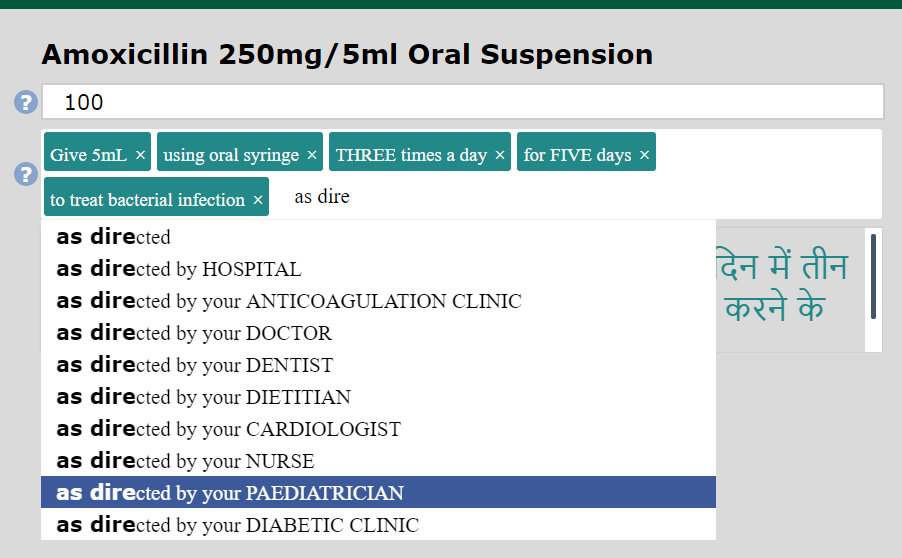Click the help icon beside the quantity field
Viewport: 902px width, 558px height.
26,102
